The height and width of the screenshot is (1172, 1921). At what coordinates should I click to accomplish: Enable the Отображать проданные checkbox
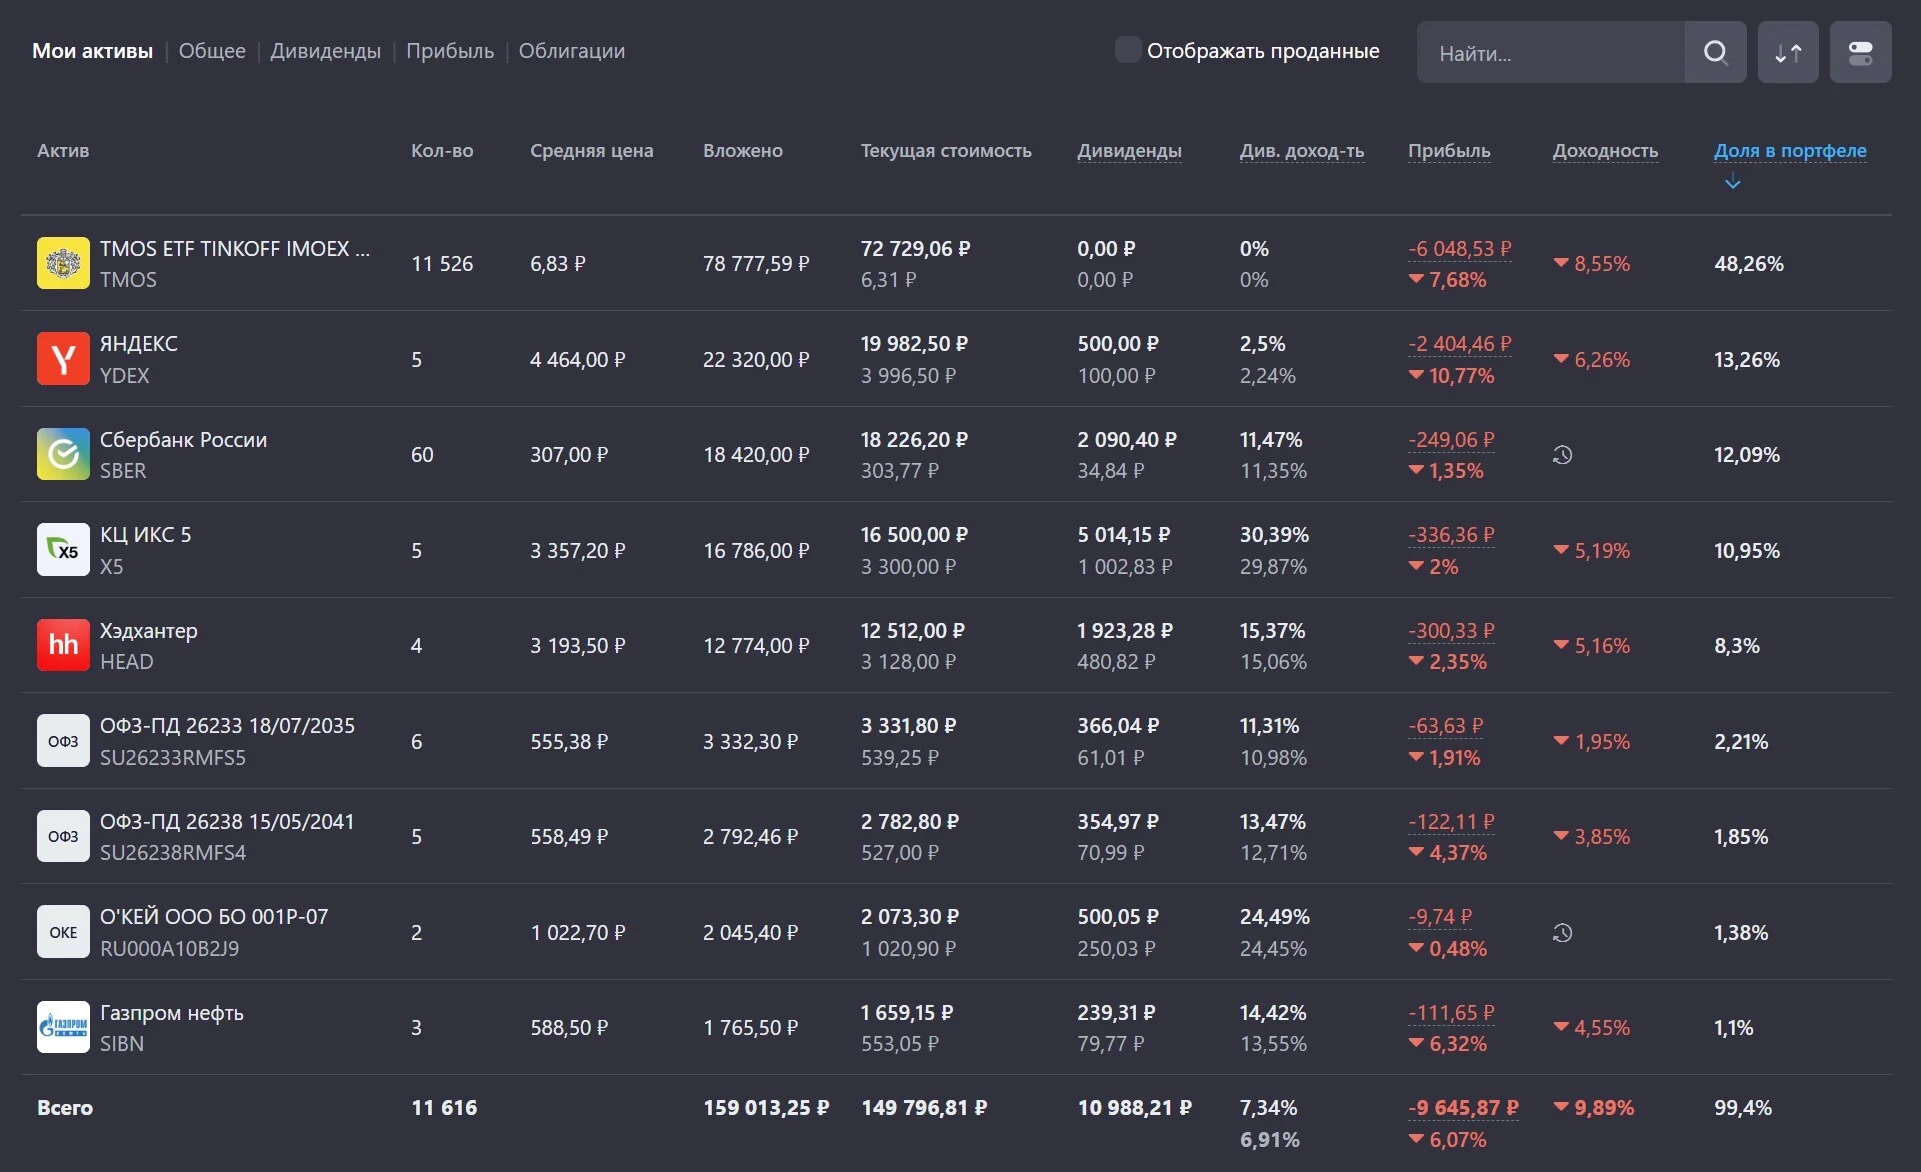1128,50
